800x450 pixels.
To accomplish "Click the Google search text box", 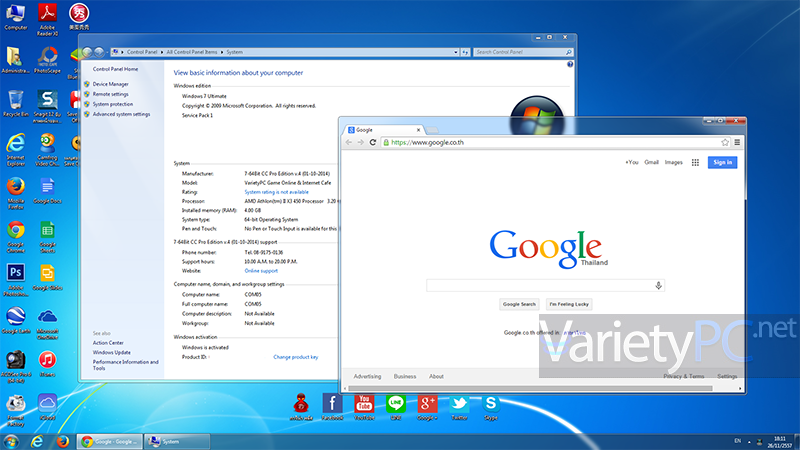I will click(540, 286).
